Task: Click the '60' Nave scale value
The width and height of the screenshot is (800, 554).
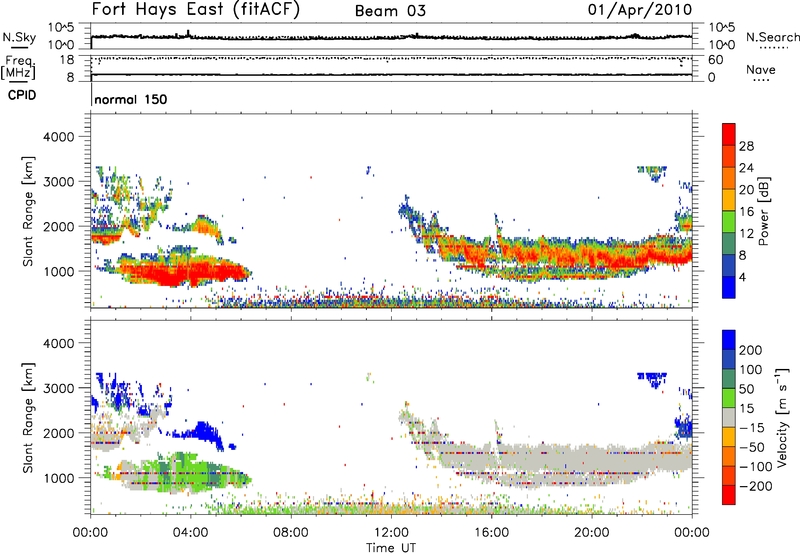Action: [716, 60]
